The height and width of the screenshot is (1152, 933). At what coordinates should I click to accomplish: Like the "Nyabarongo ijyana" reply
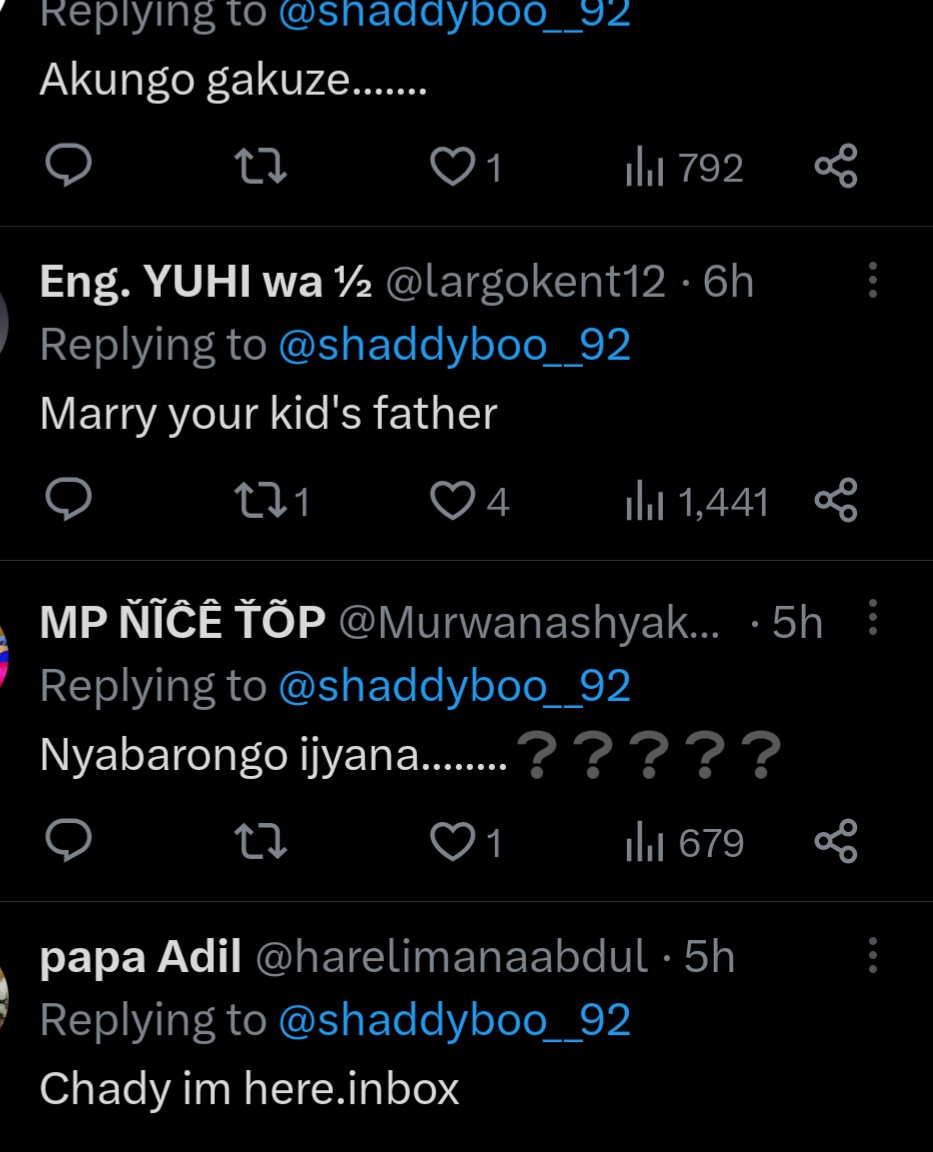click(x=451, y=842)
